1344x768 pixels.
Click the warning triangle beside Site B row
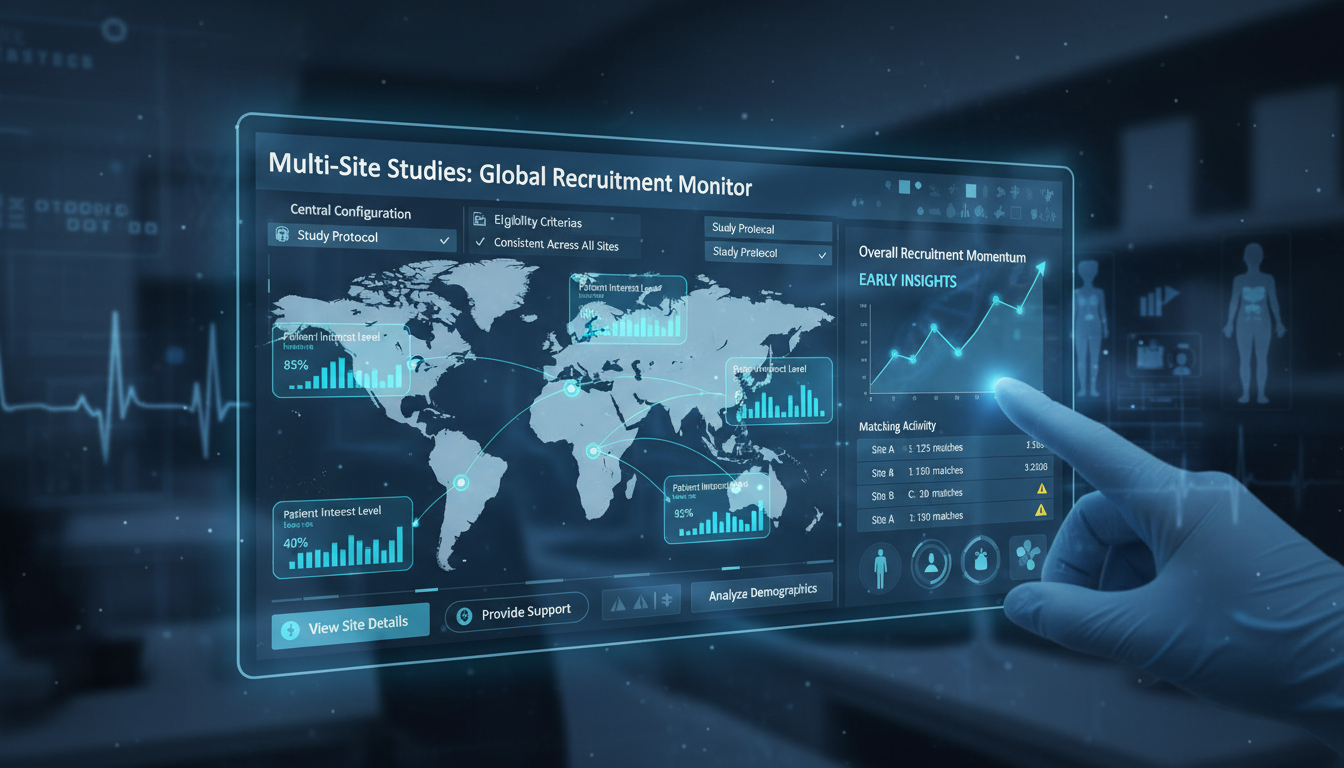click(x=1041, y=490)
